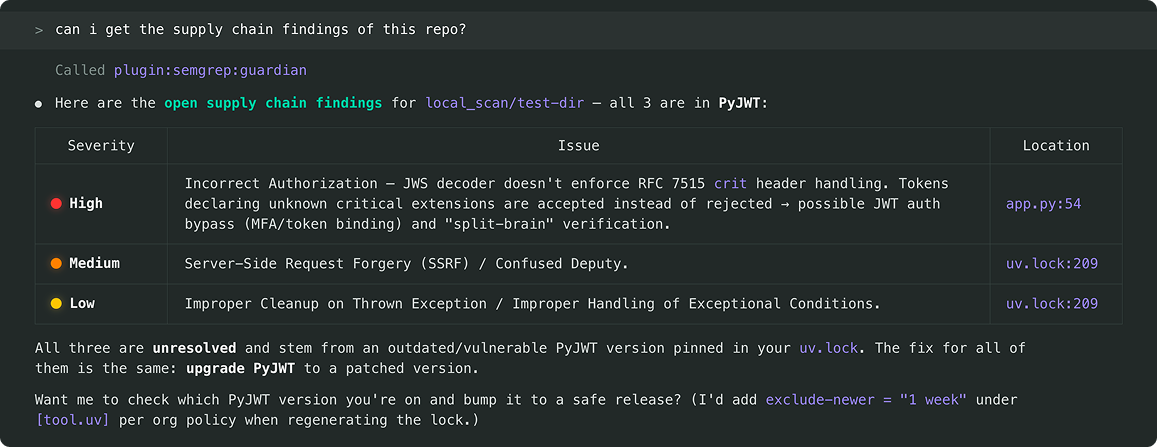Image resolution: width=1157 pixels, height=447 pixels.
Task: Click 'open supply chain findings' highlighted text
Action: click(273, 103)
